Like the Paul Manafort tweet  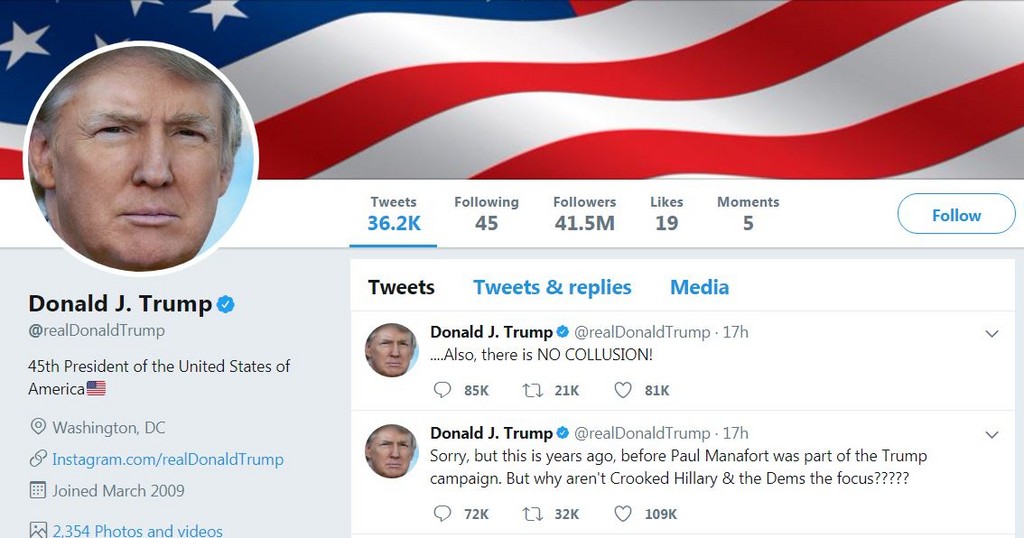623,513
